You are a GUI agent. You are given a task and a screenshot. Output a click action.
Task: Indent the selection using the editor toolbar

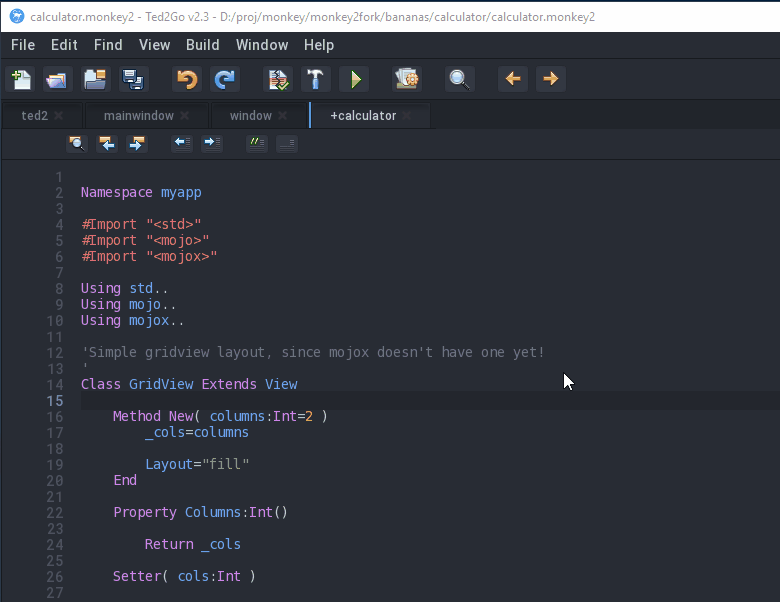click(212, 143)
